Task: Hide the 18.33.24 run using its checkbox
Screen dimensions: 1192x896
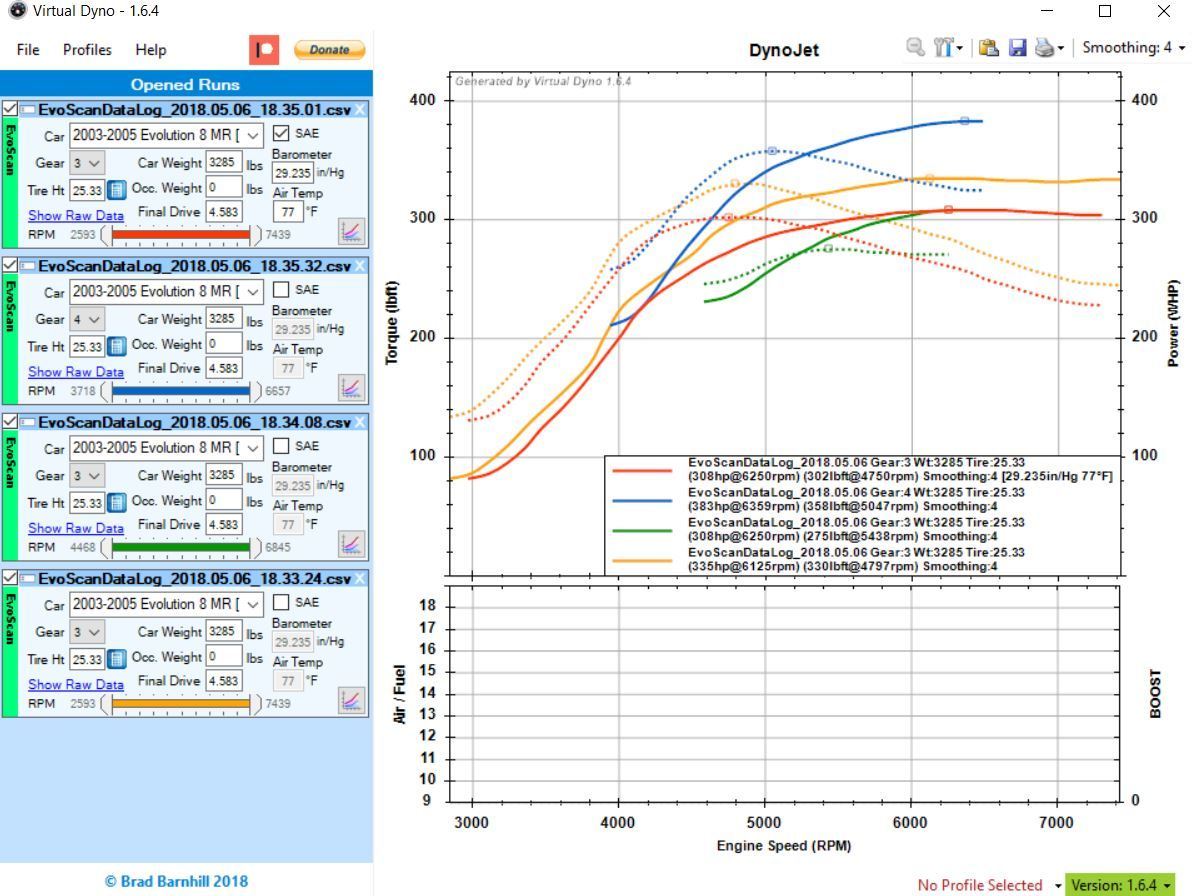Action: pyautogui.click(x=10, y=579)
